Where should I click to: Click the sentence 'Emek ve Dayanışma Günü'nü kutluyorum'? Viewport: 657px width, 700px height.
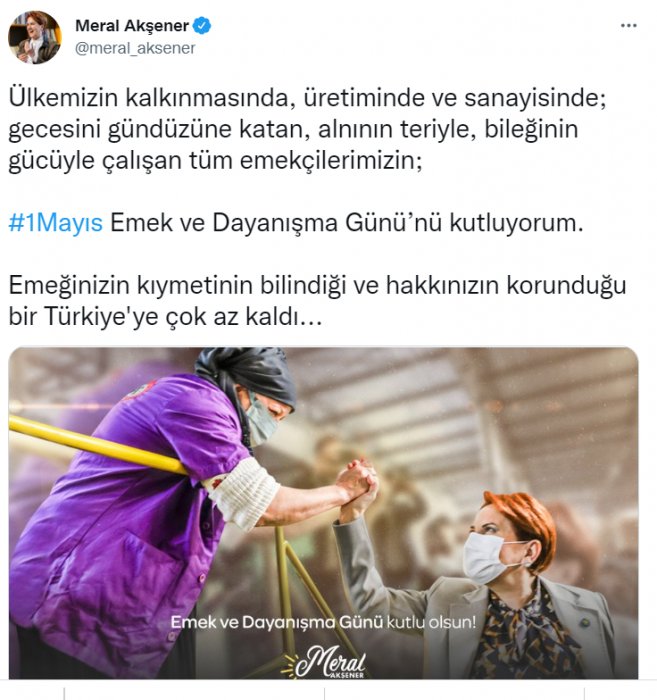[346, 222]
